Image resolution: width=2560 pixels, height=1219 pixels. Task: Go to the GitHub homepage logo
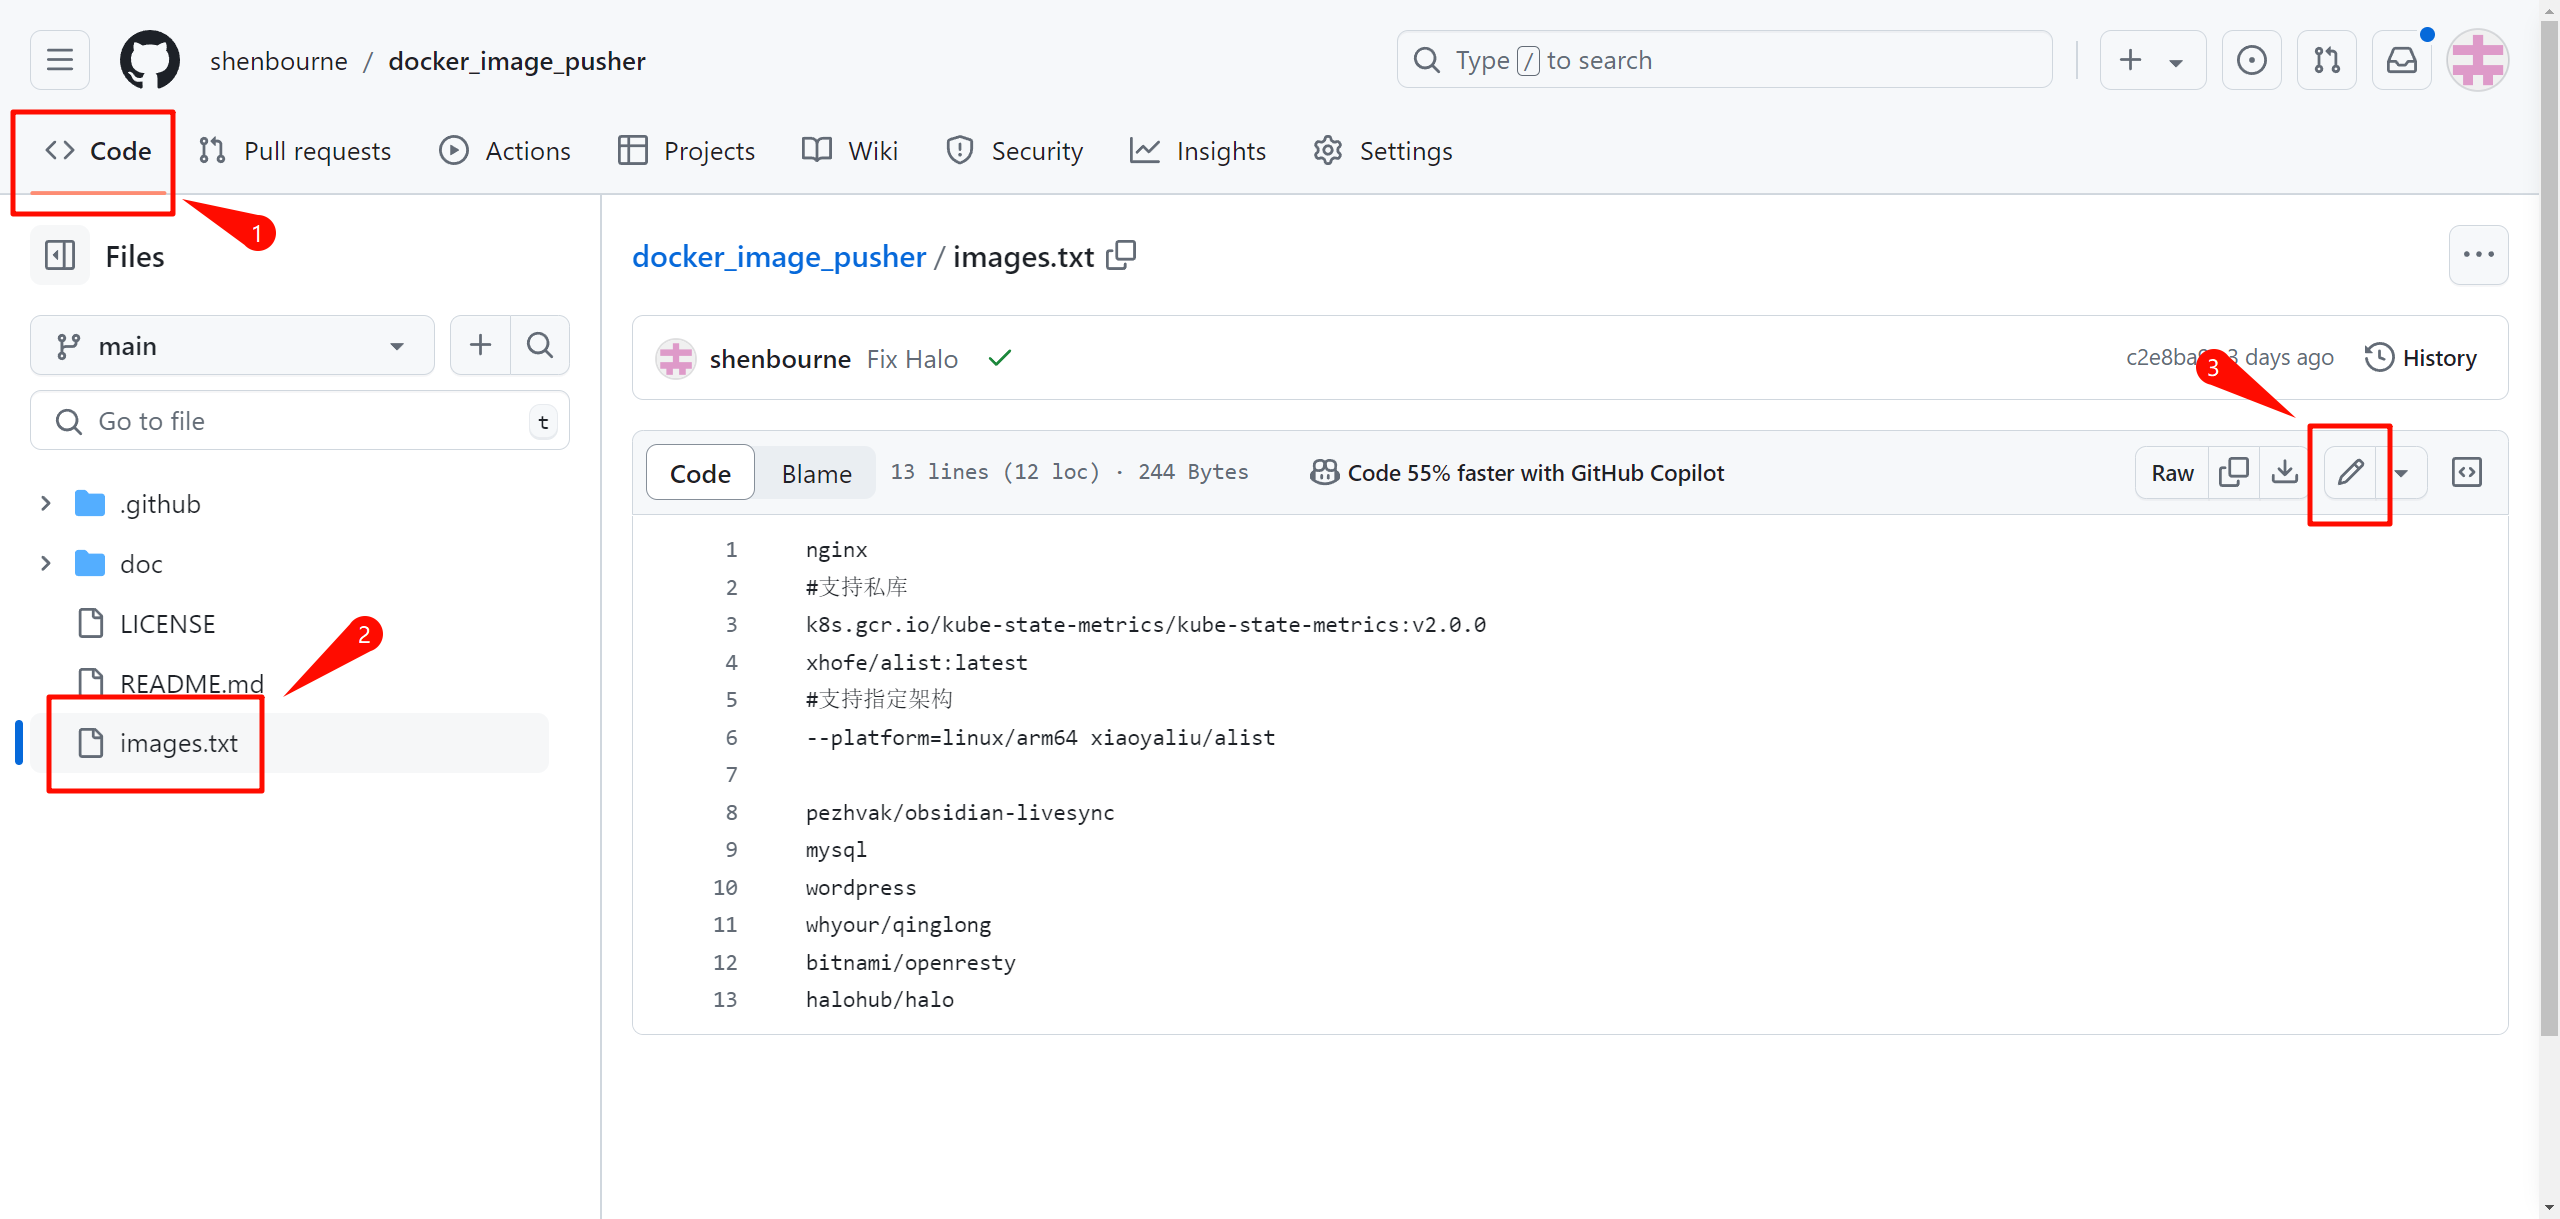pos(150,60)
